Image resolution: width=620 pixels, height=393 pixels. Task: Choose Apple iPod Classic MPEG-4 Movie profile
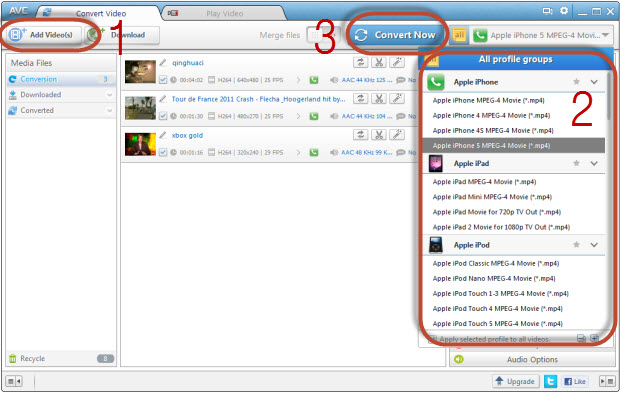click(x=514, y=263)
